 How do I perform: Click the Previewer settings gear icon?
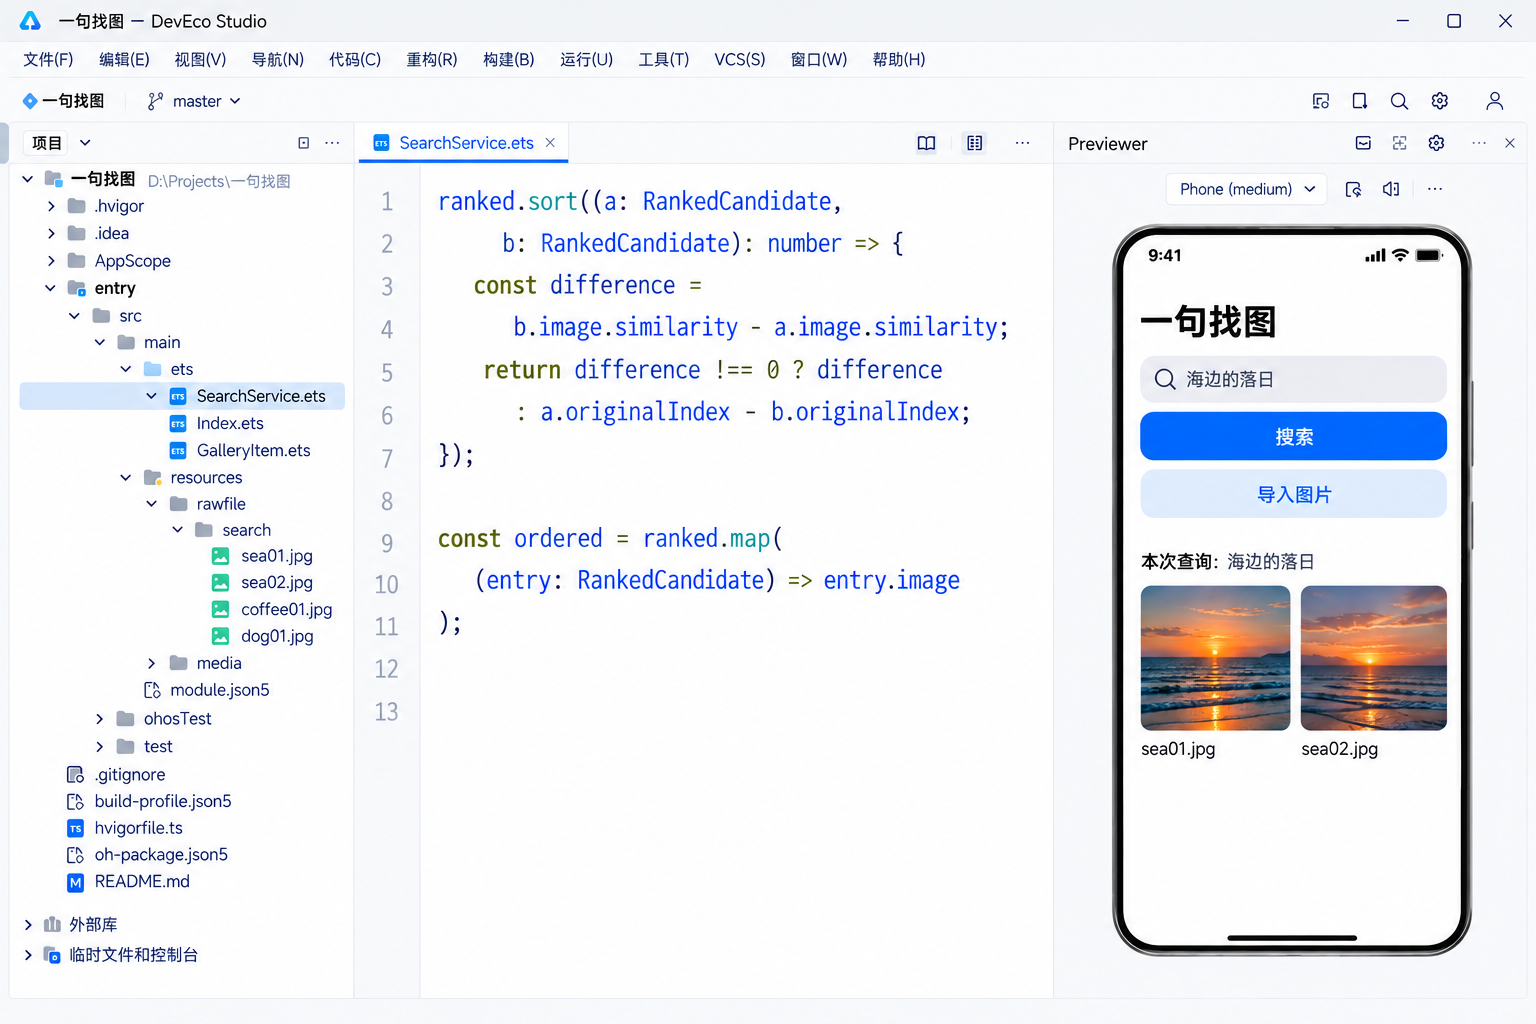point(1436,143)
